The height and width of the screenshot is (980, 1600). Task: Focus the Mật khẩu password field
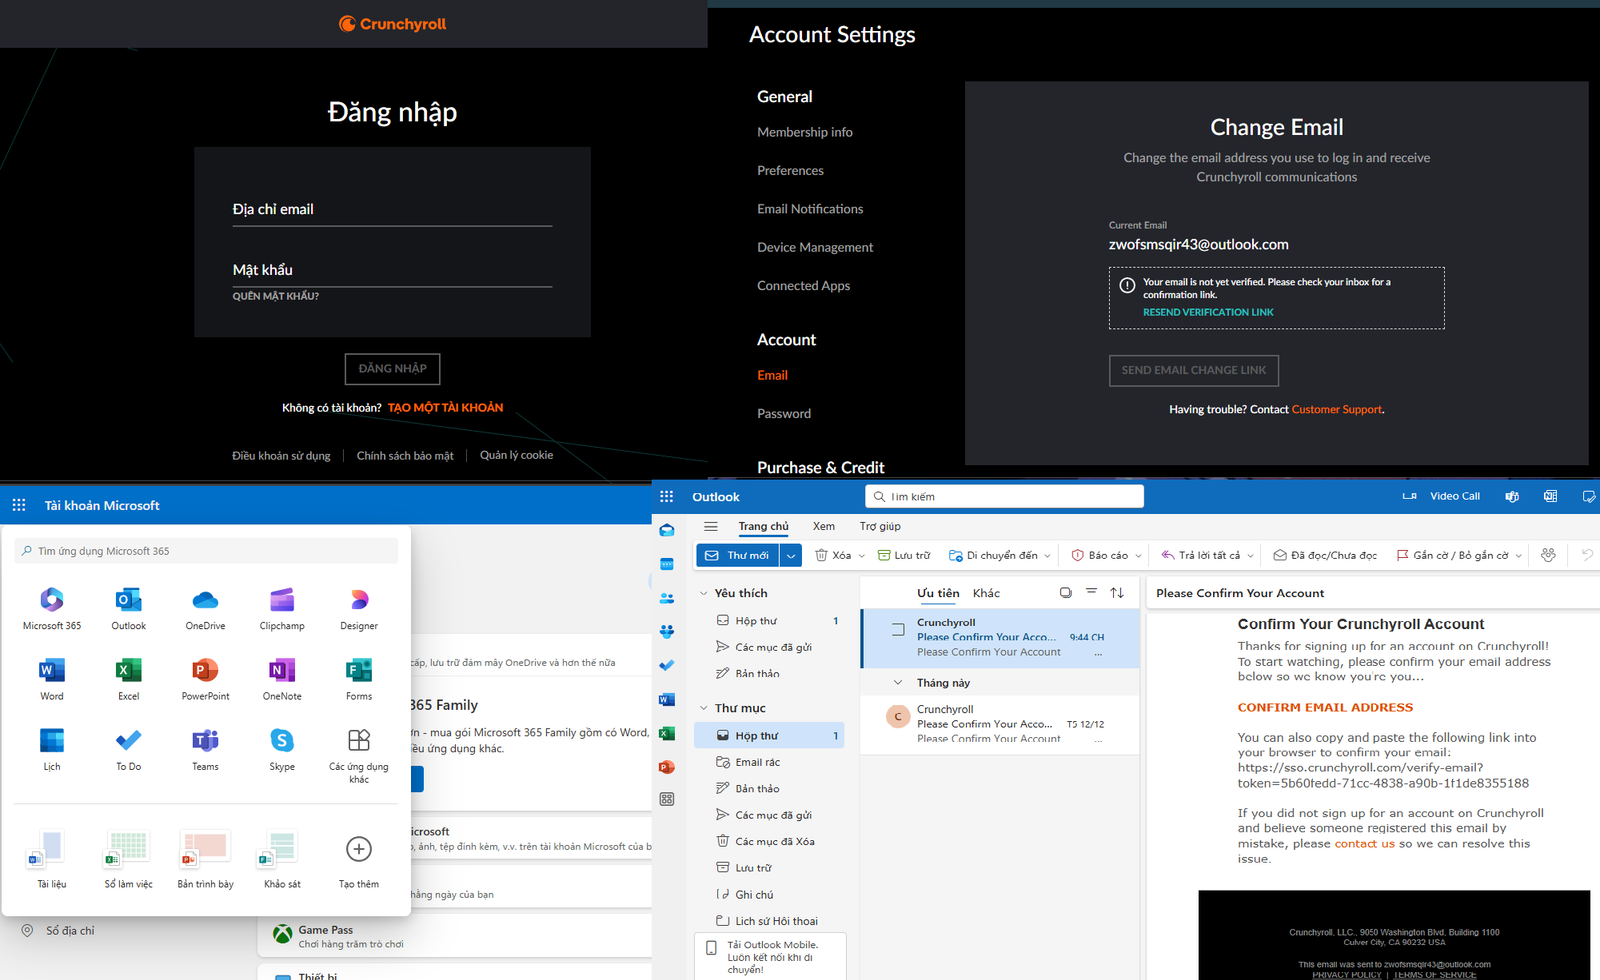coord(392,271)
